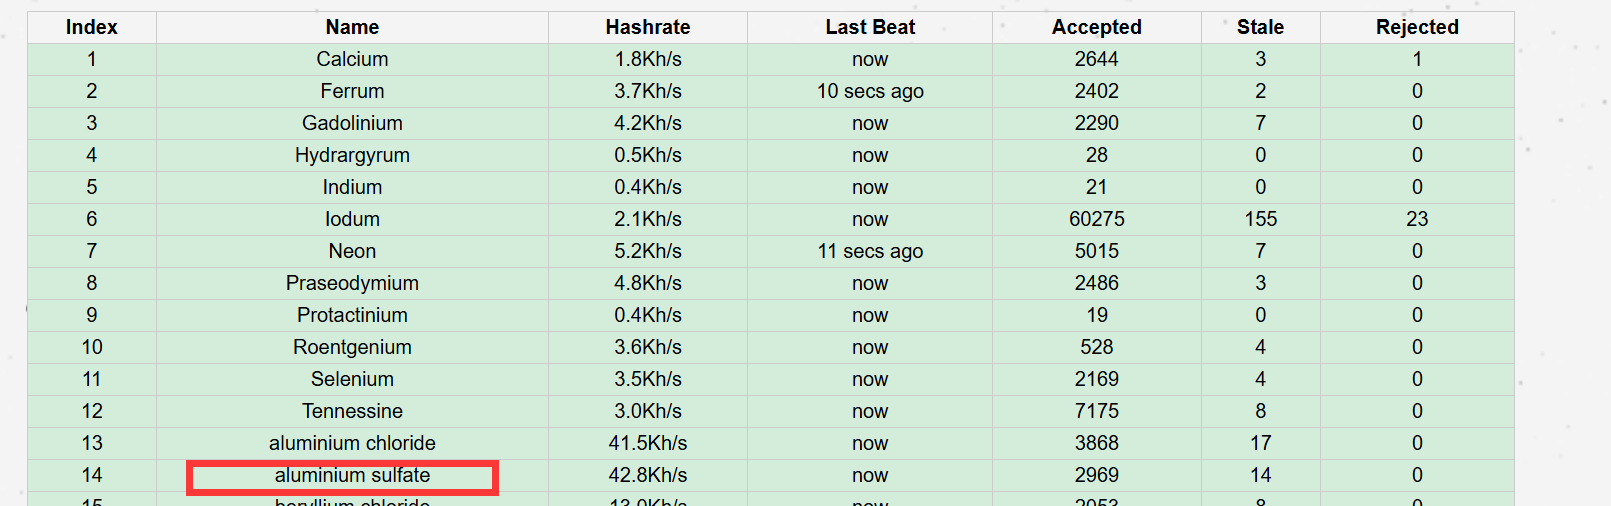Click the Gadolinium name cell
Viewport: 1611px width, 506px height.
pos(352,123)
